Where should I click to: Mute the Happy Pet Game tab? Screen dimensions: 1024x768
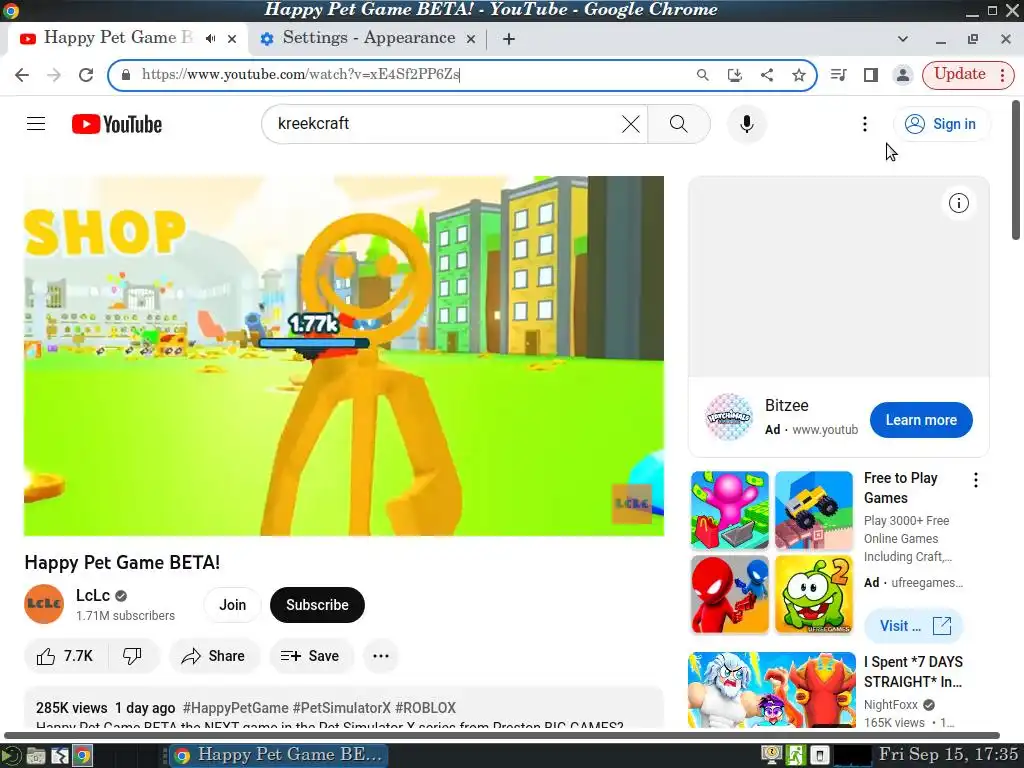(x=210, y=39)
